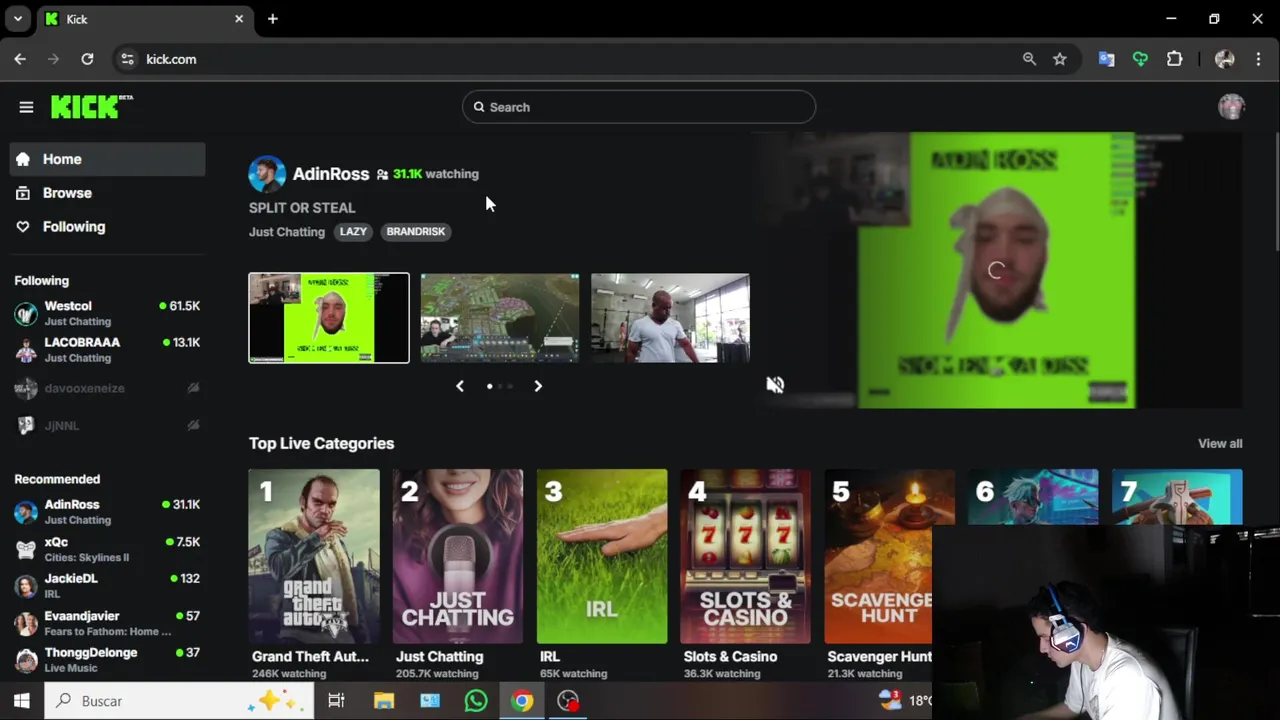Click View all for Top Live Categories
The width and height of the screenshot is (1280, 720).
tap(1220, 444)
